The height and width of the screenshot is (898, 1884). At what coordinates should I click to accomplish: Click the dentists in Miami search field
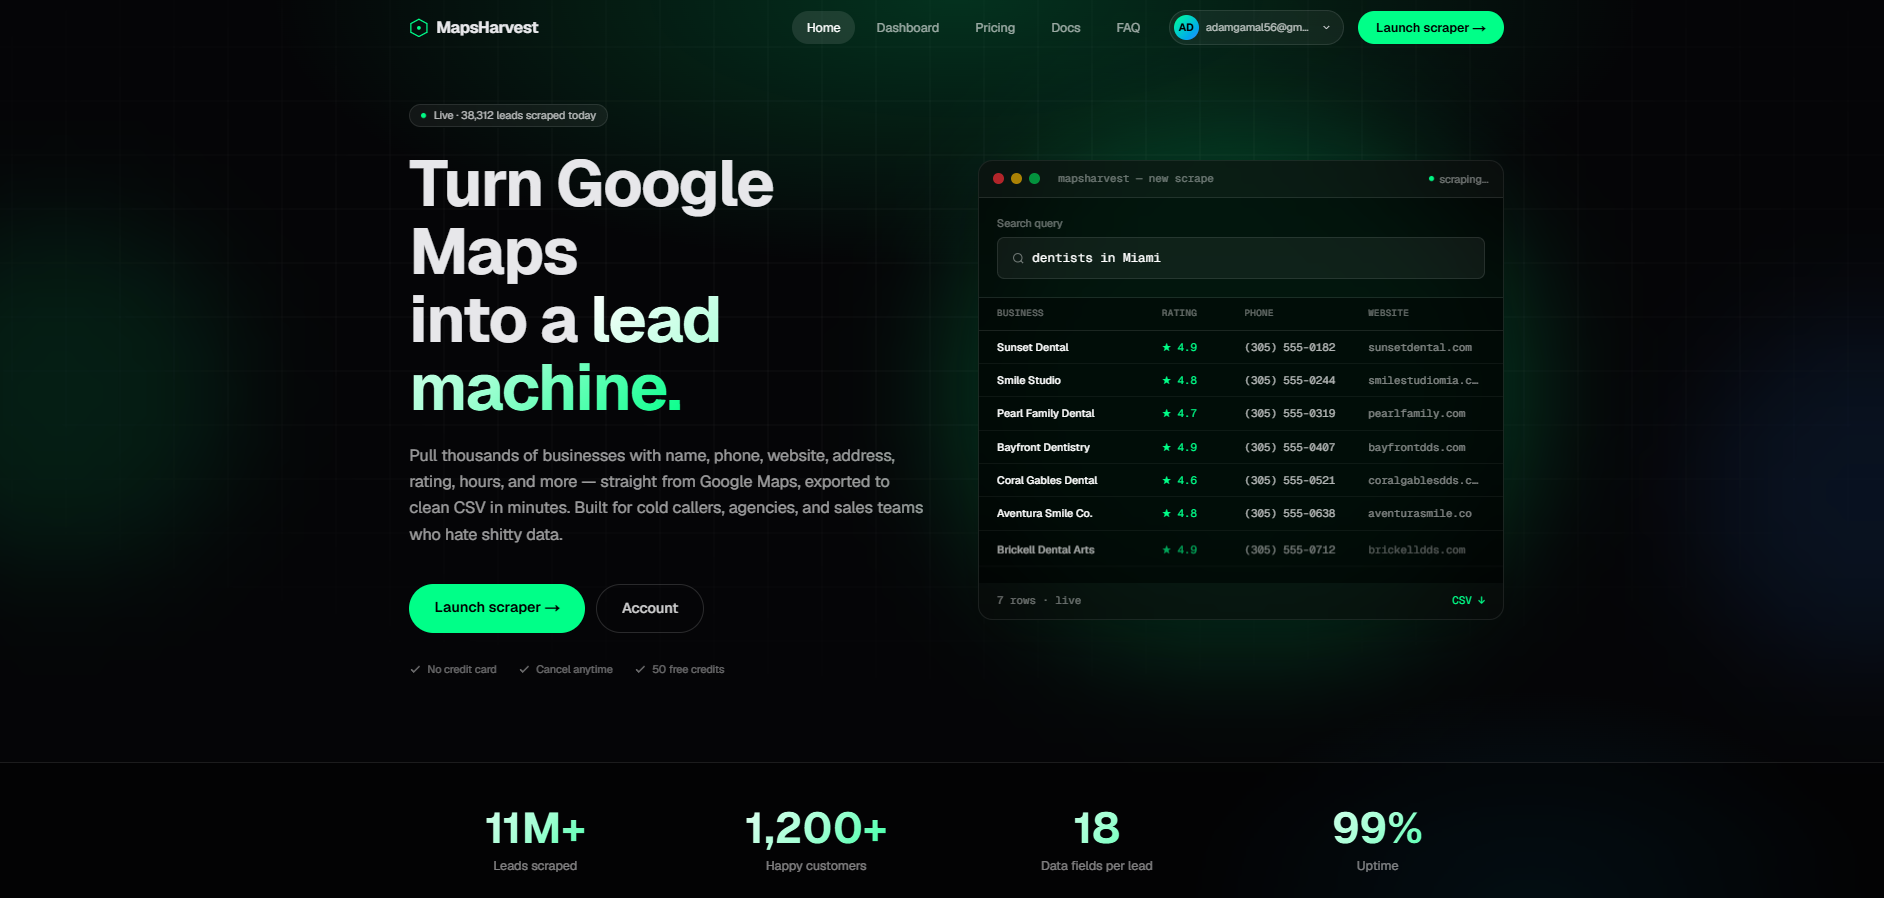point(1240,258)
